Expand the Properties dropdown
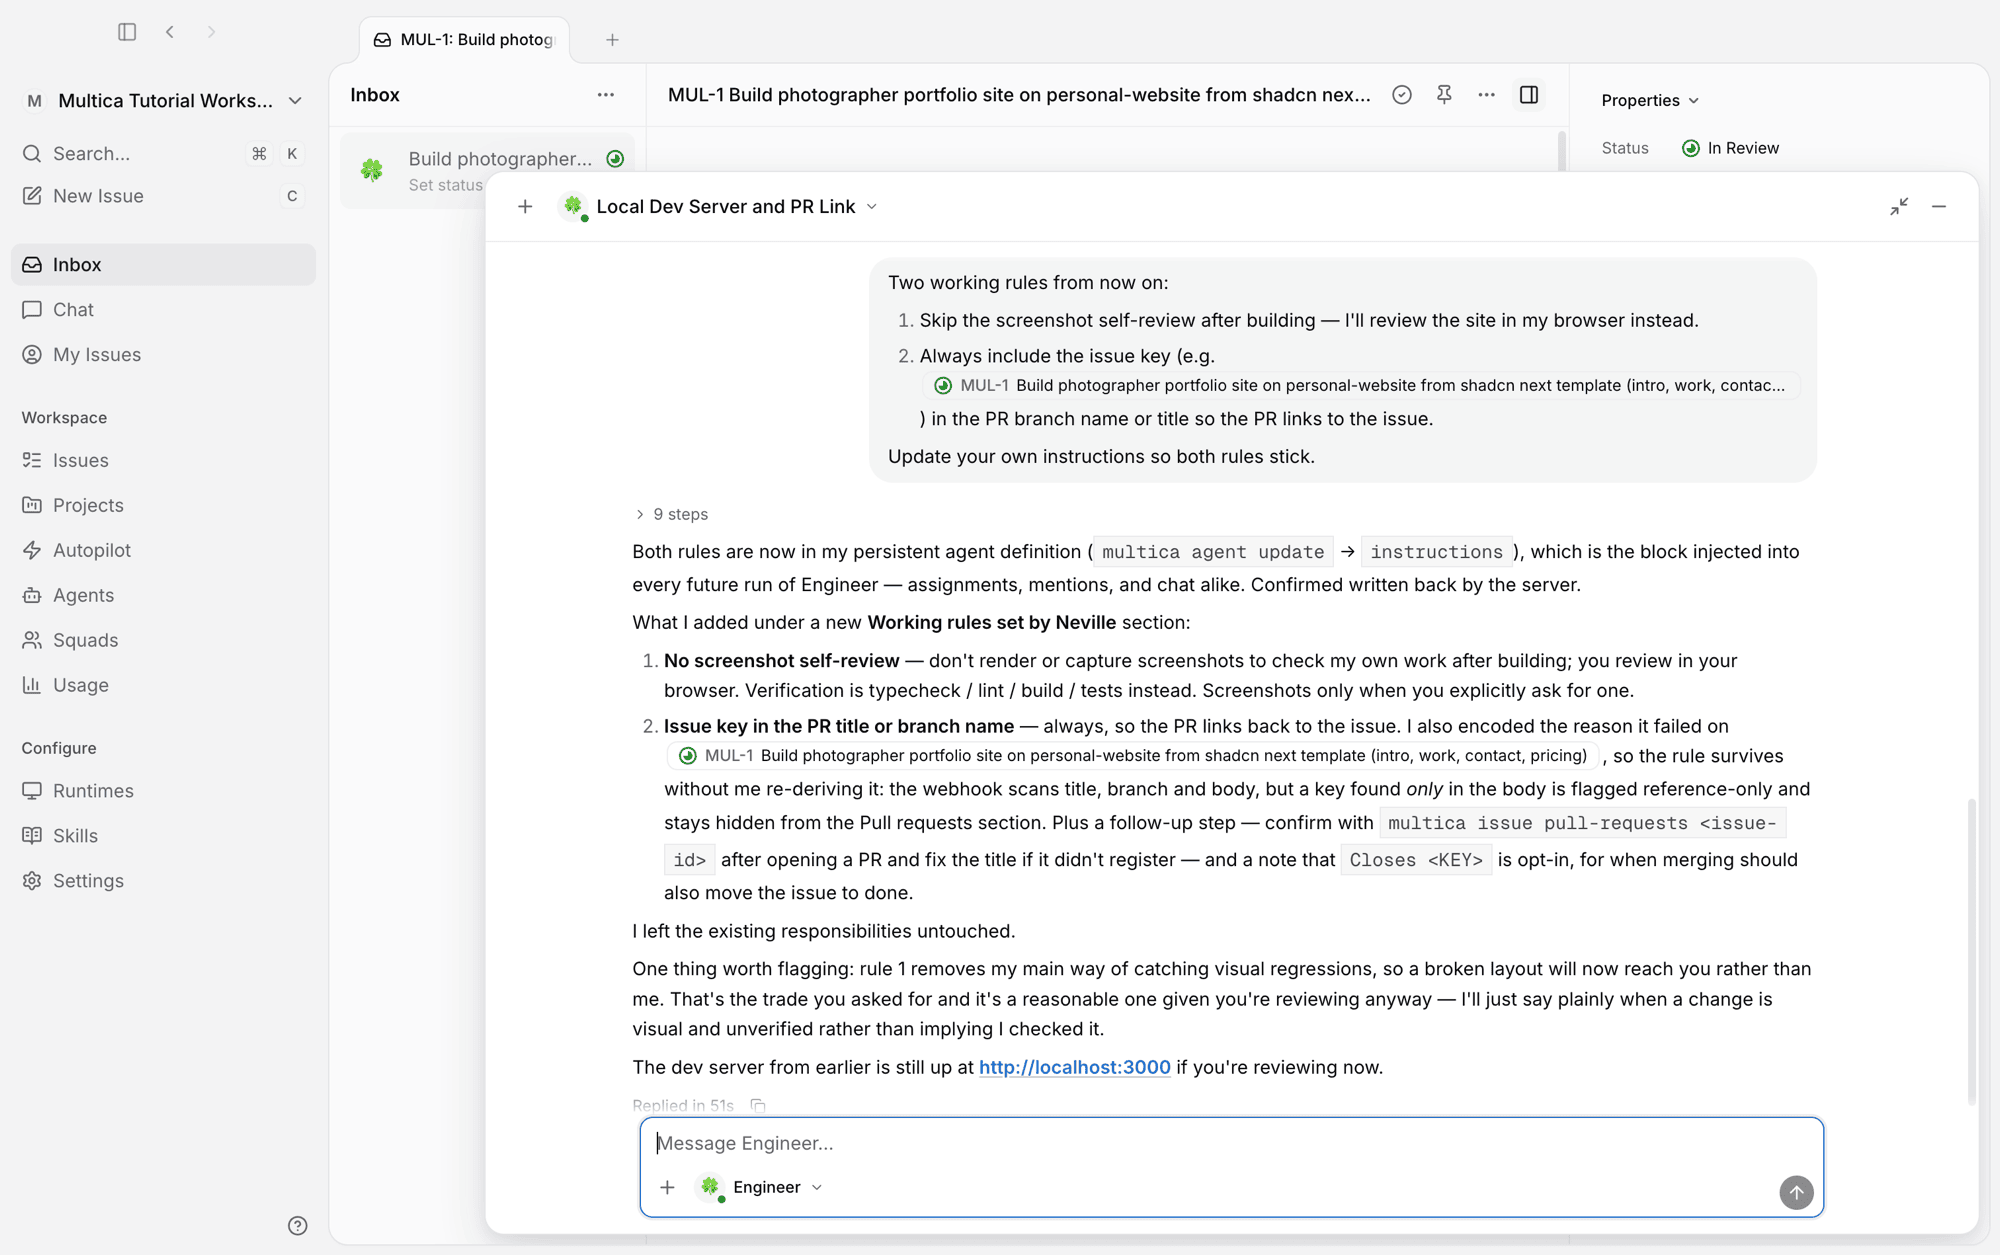Image resolution: width=2000 pixels, height=1255 pixels. click(1650, 101)
